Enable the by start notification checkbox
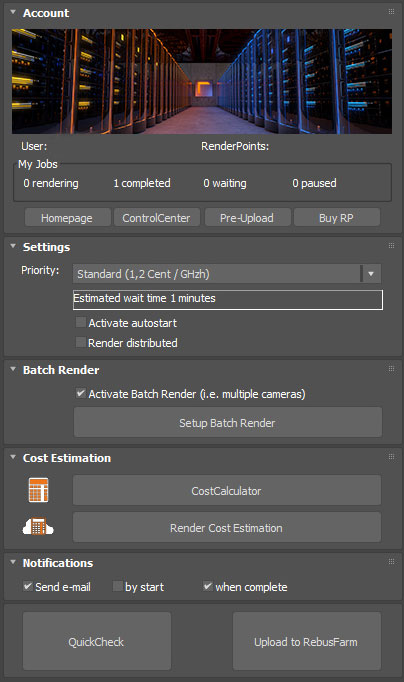 (x=117, y=586)
